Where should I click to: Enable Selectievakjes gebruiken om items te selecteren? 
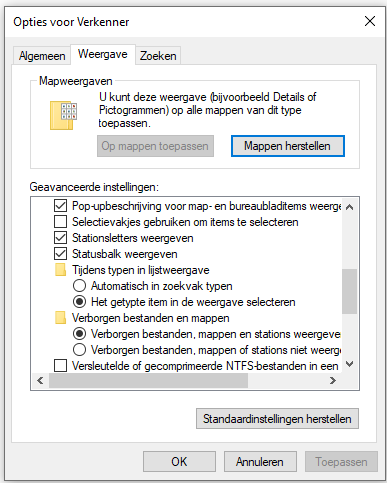click(60, 222)
